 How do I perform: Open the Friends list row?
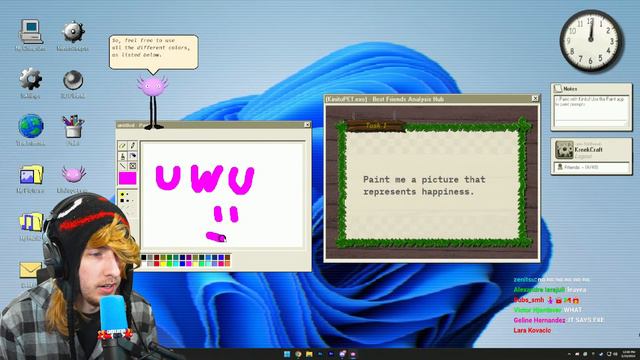pos(591,167)
